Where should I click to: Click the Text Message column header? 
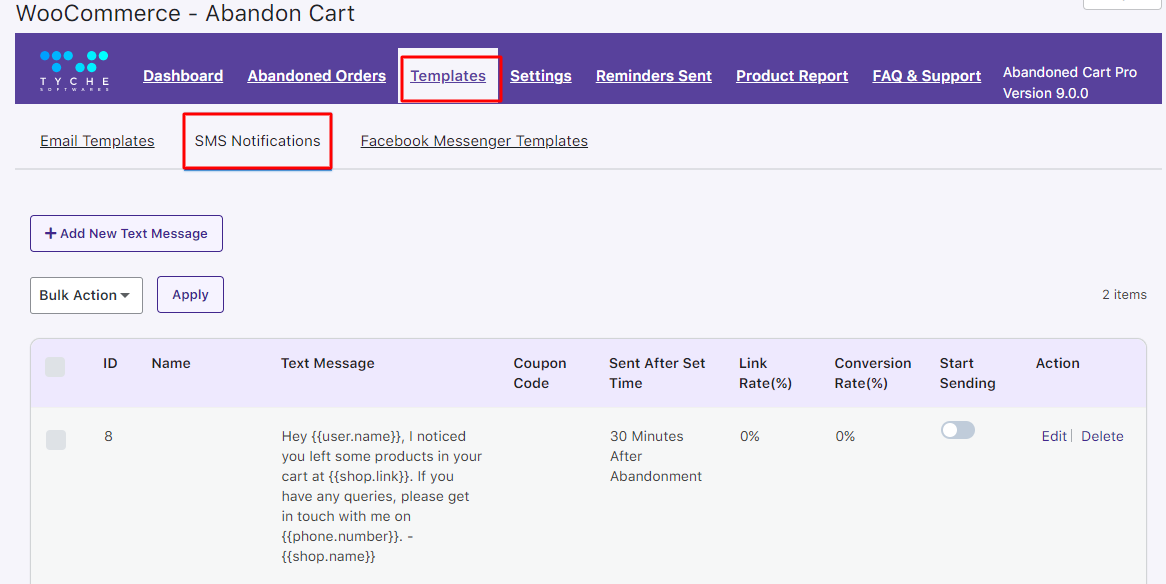(x=328, y=363)
